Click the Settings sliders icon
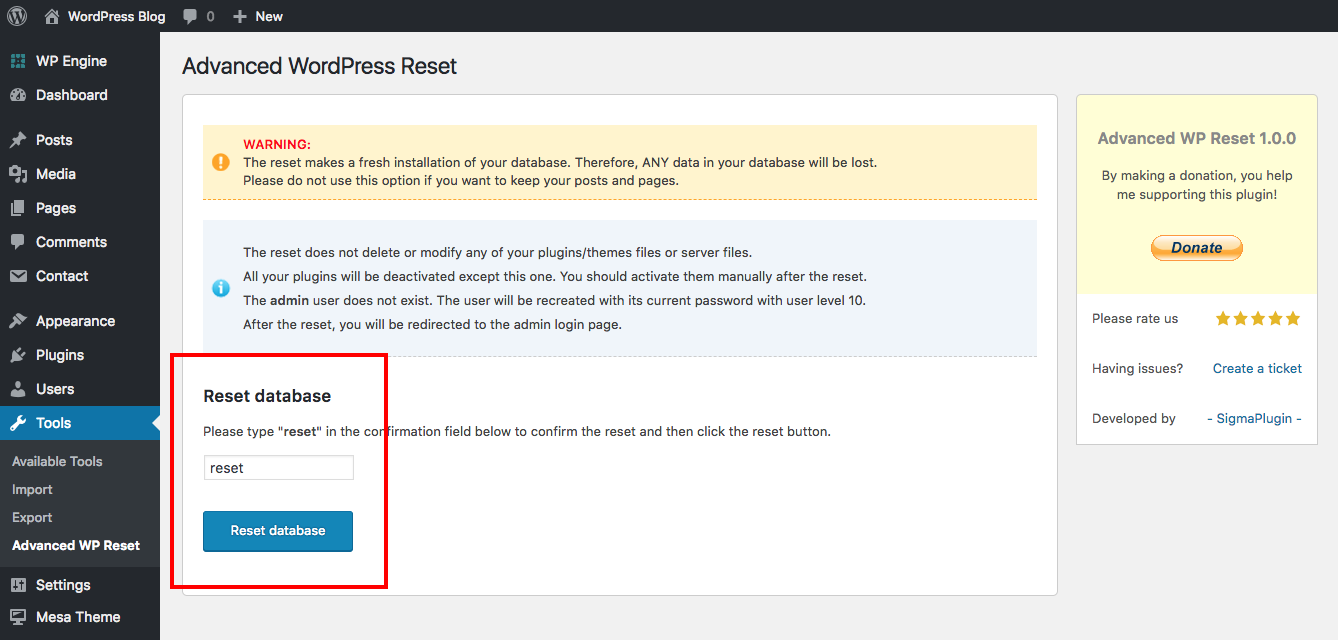The height and width of the screenshot is (640, 1338). coord(18,585)
